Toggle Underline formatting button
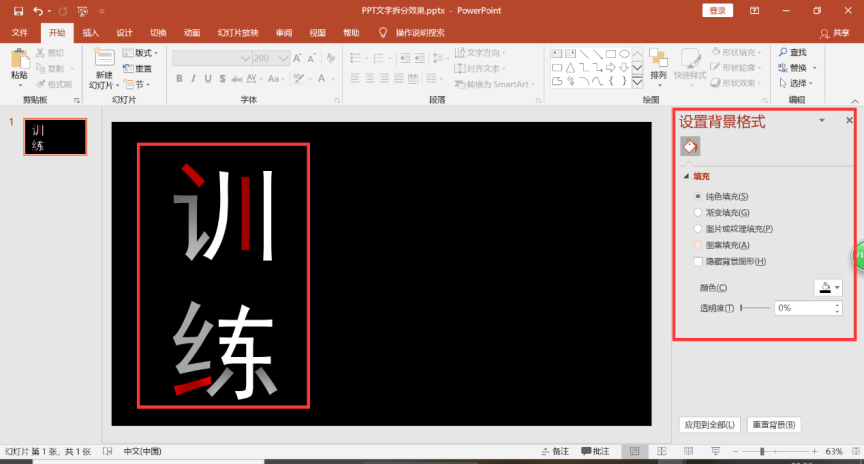 pyautogui.click(x=208, y=79)
